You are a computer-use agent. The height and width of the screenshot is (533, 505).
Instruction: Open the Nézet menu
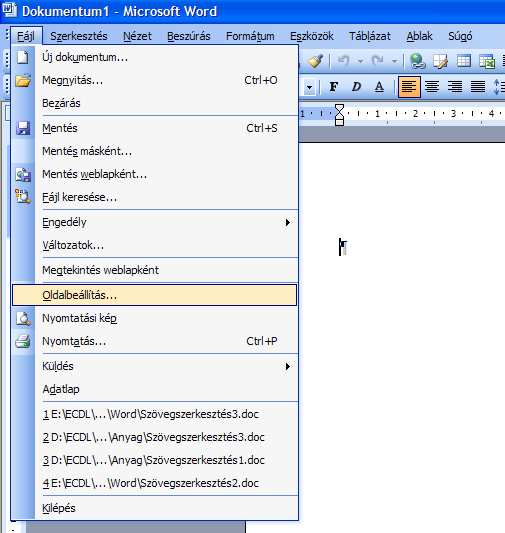click(137, 36)
